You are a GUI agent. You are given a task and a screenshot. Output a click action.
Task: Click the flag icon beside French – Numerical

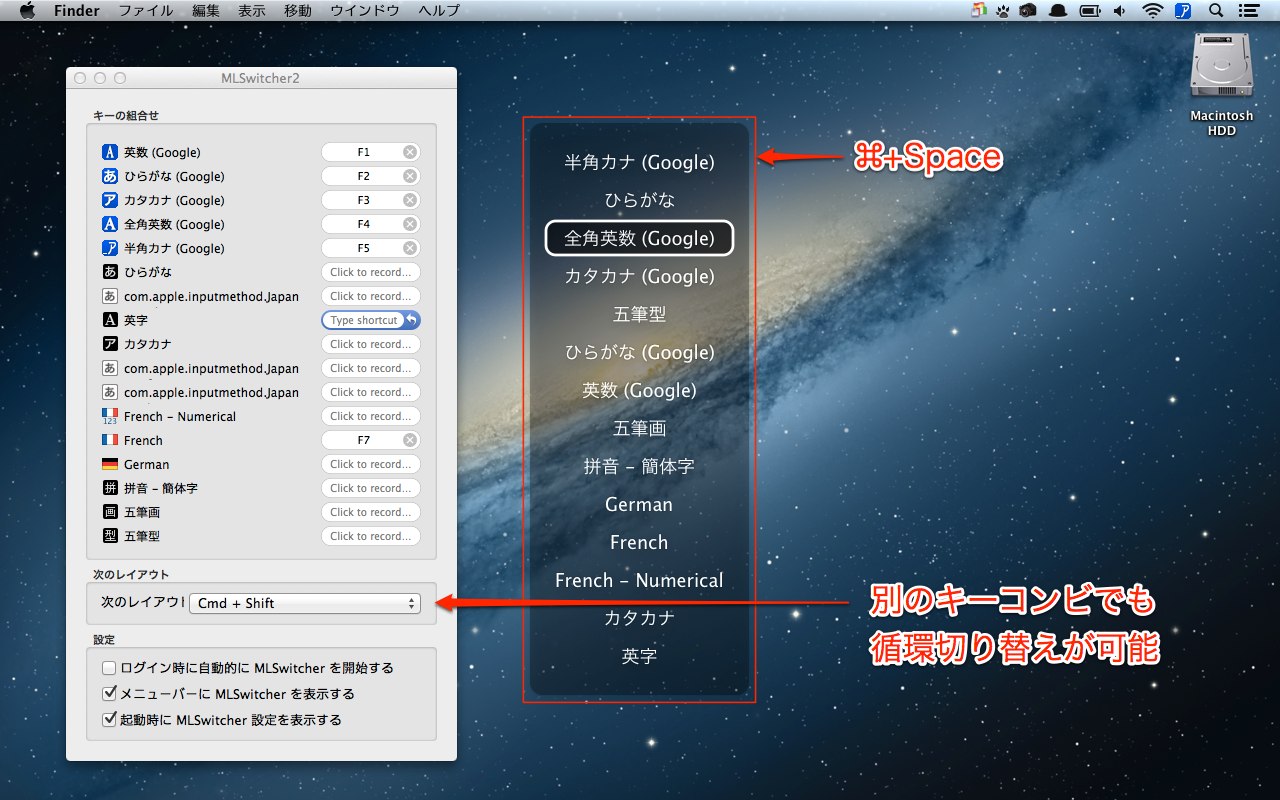point(110,416)
